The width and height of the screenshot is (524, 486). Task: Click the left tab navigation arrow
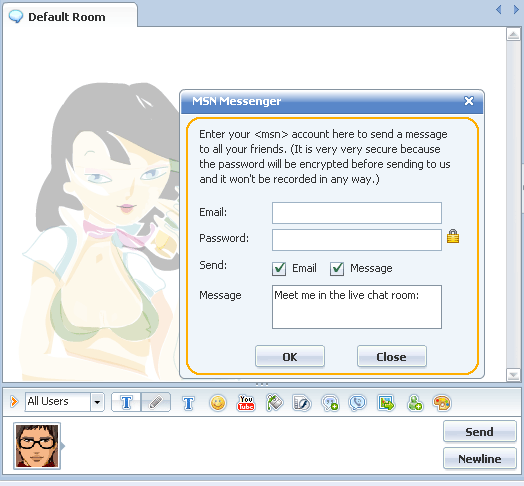(x=499, y=9)
